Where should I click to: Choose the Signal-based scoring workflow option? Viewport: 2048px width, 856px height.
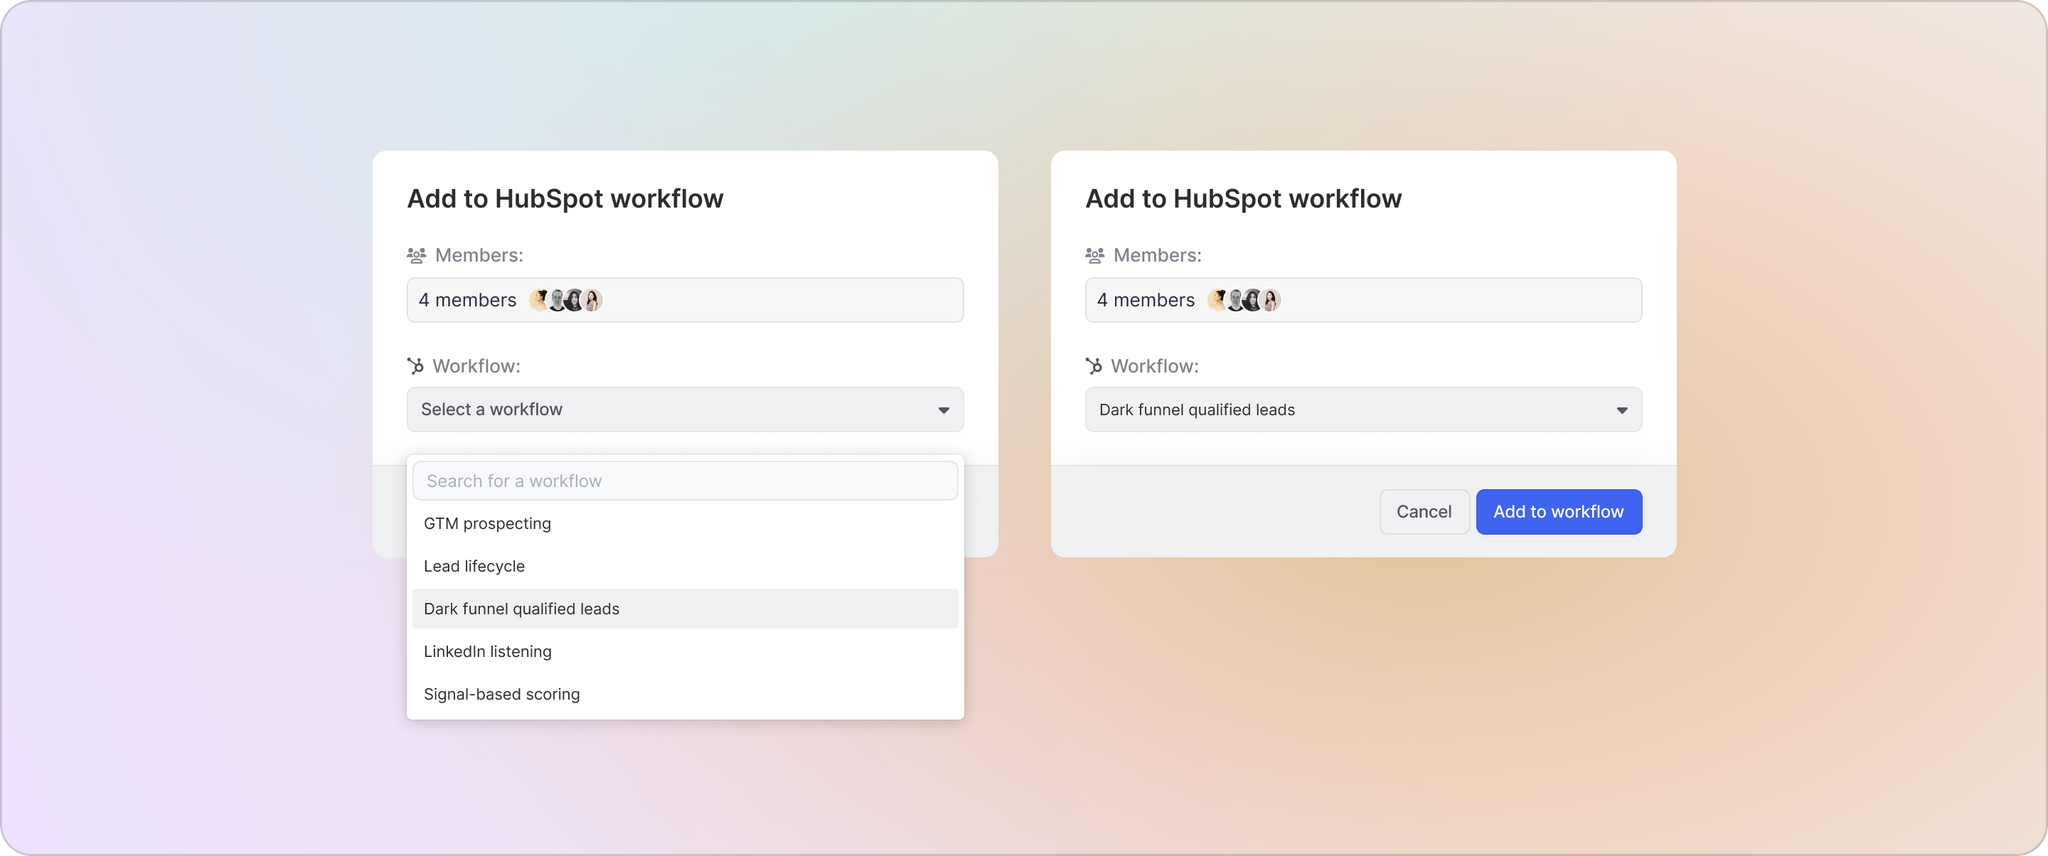coord(501,693)
